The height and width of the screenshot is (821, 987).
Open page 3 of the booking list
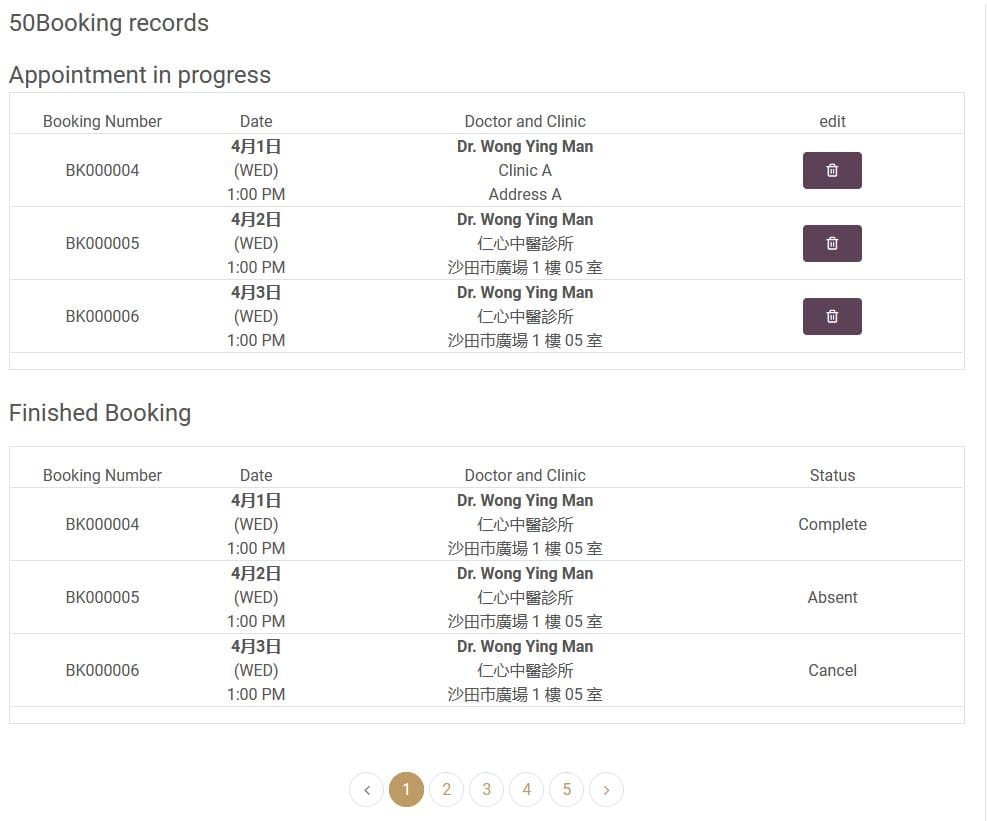click(486, 789)
